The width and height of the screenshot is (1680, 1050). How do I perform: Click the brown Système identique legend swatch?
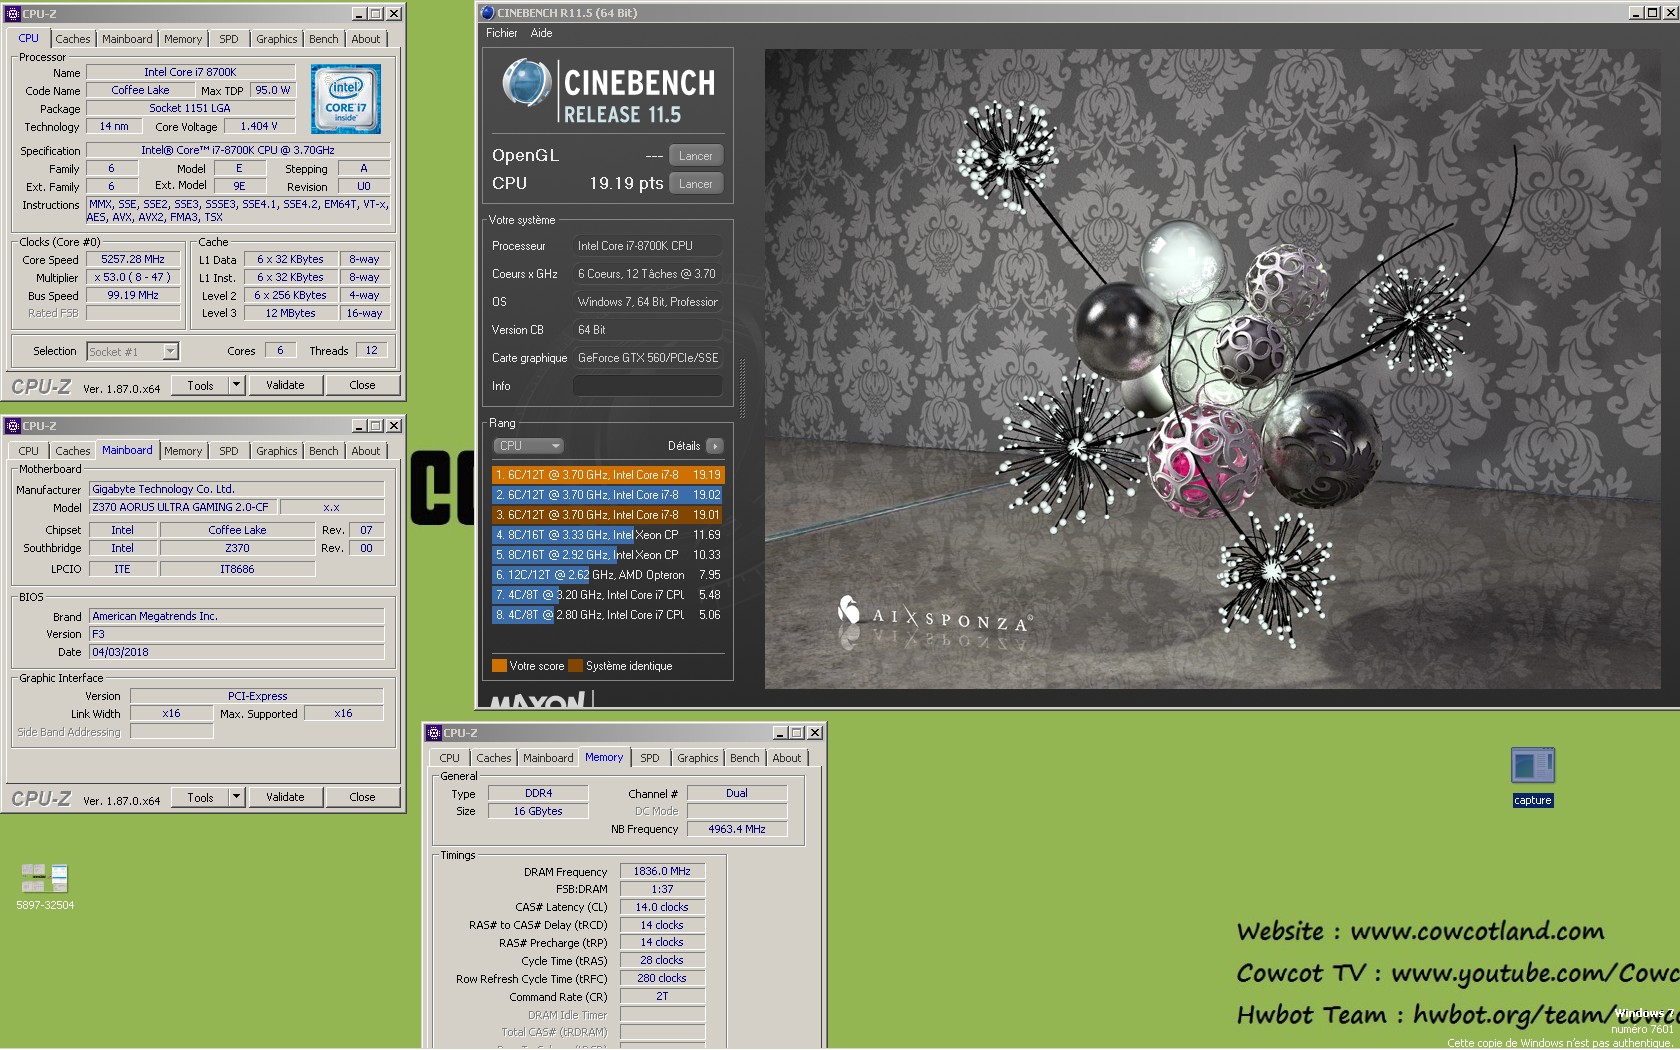point(575,666)
